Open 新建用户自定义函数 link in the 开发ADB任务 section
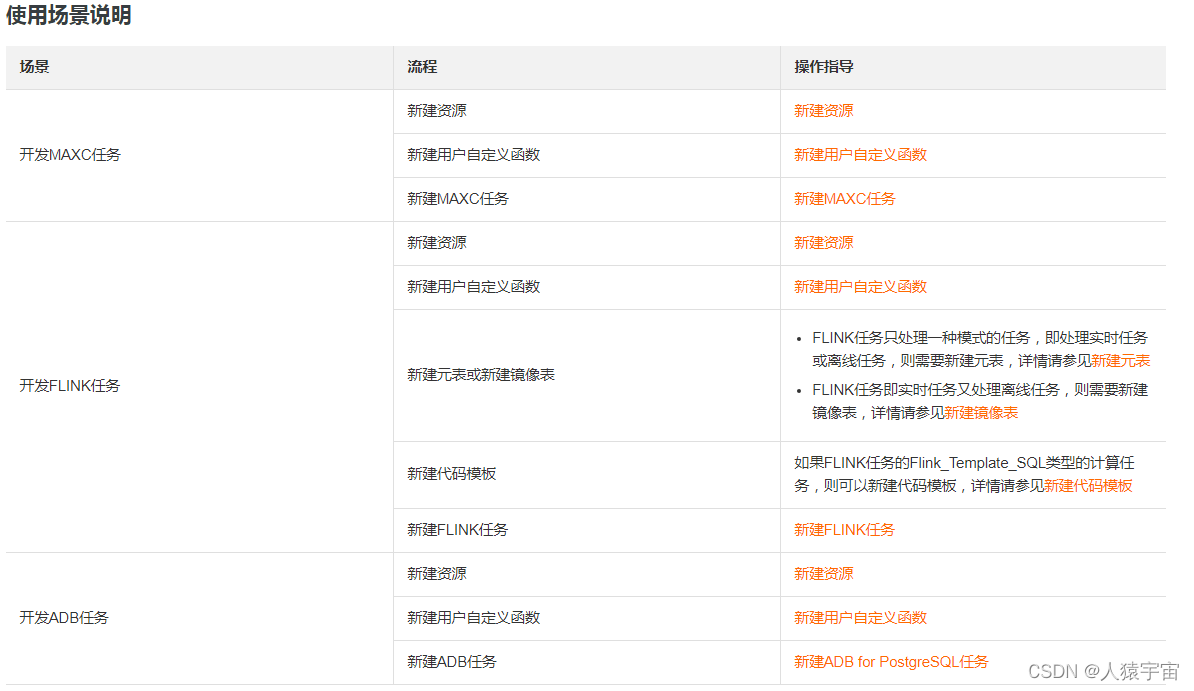1194x691 pixels. point(860,618)
